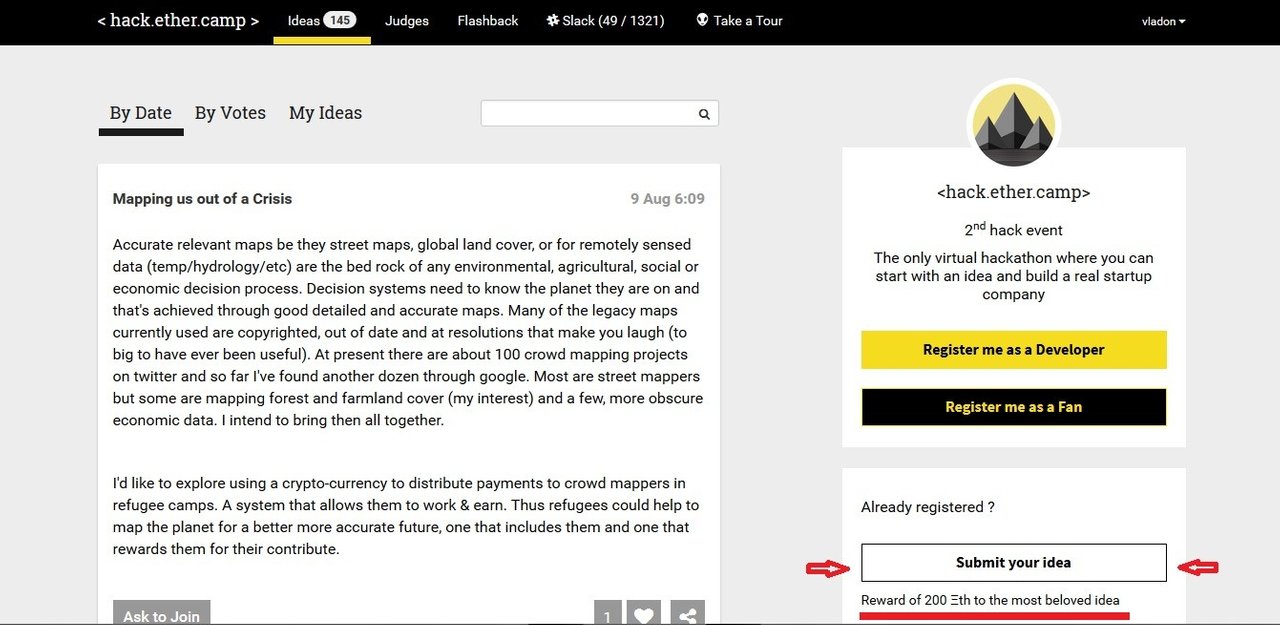1280x625 pixels.
Task: Click the mountain logo avatar
Action: point(1013,123)
